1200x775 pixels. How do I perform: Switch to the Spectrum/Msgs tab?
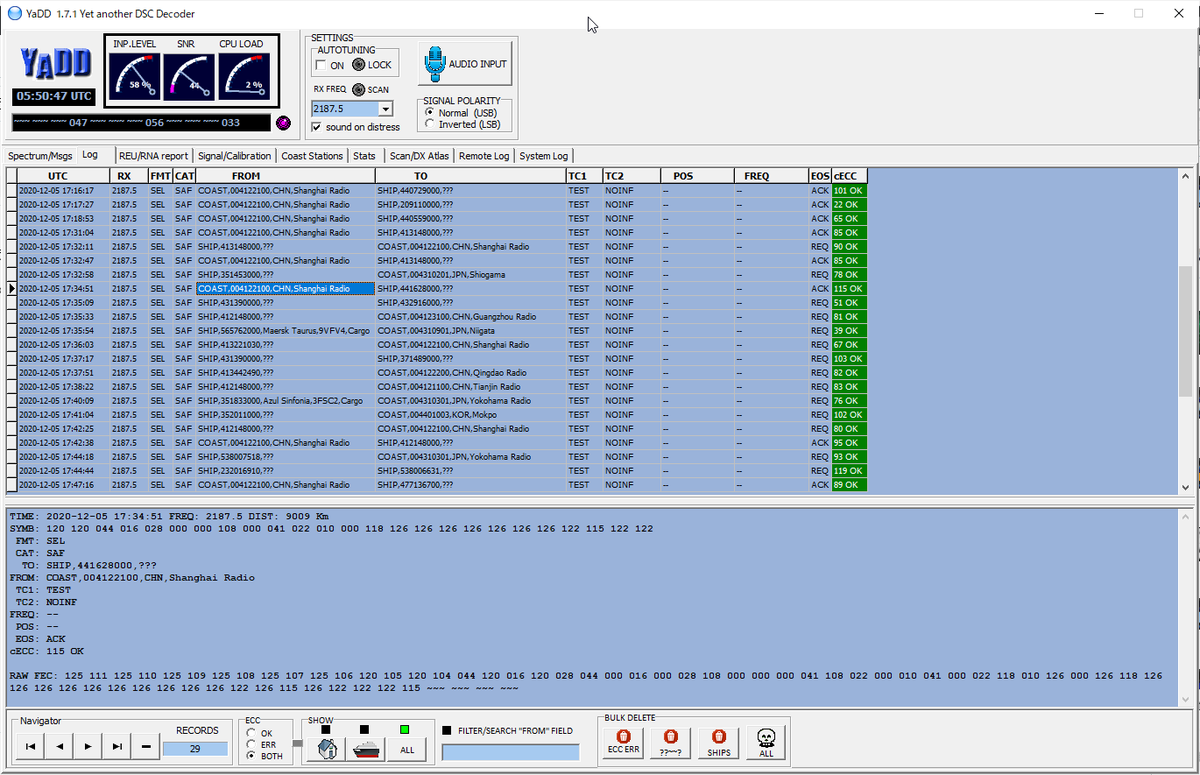(40, 156)
